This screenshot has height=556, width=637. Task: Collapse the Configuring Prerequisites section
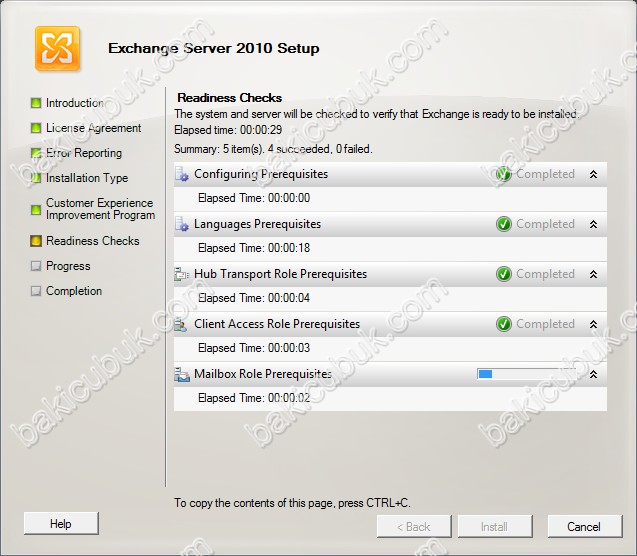coord(594,175)
